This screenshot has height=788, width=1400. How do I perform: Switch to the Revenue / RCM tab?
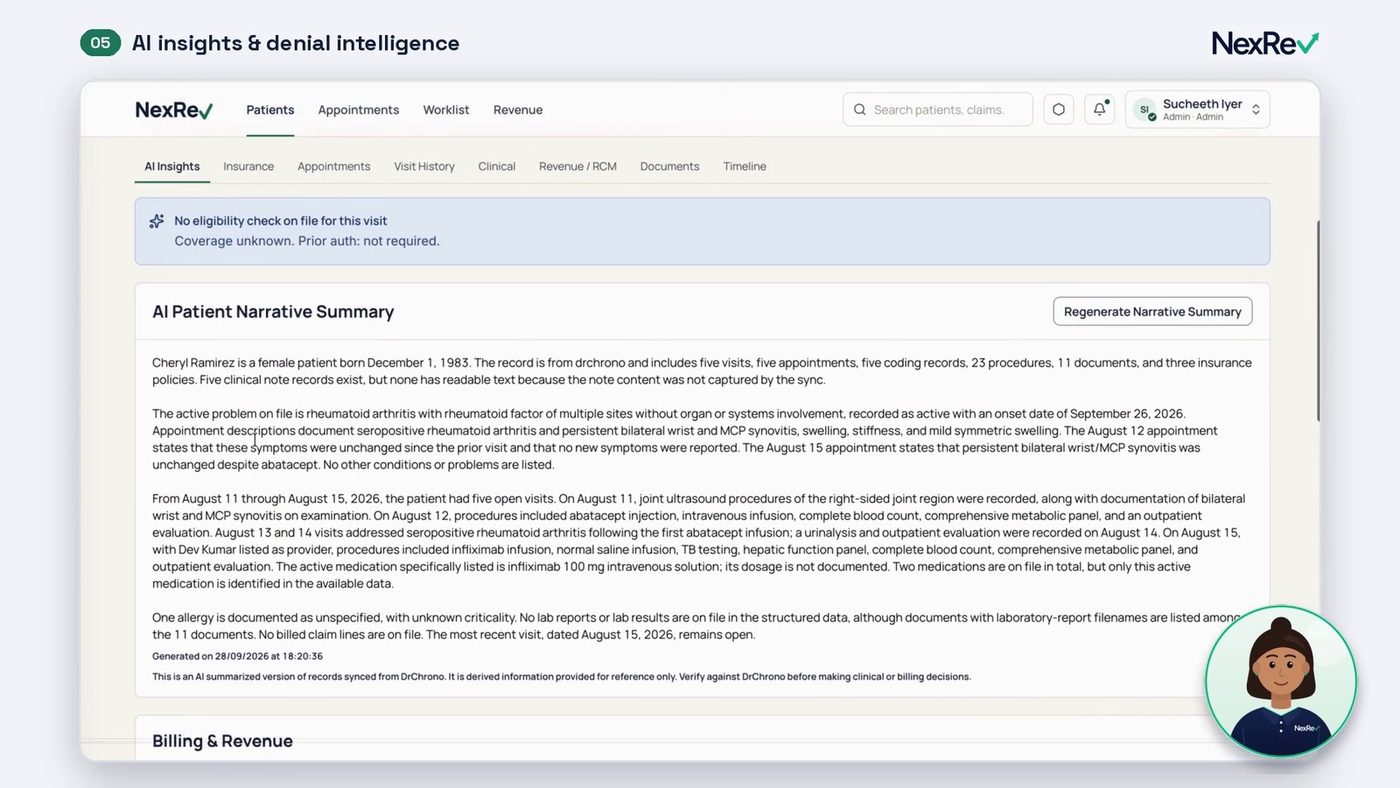(x=578, y=166)
